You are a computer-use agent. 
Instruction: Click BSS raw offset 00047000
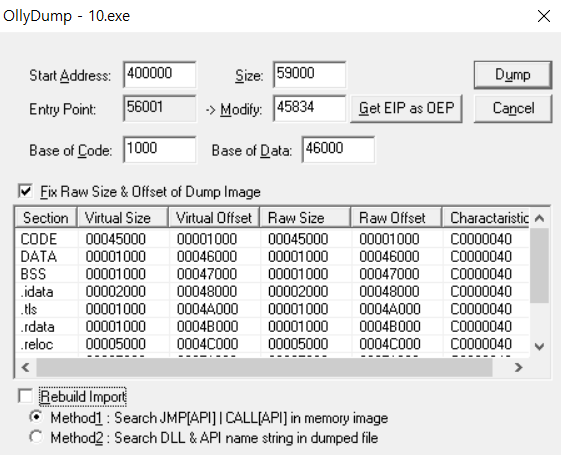389,274
